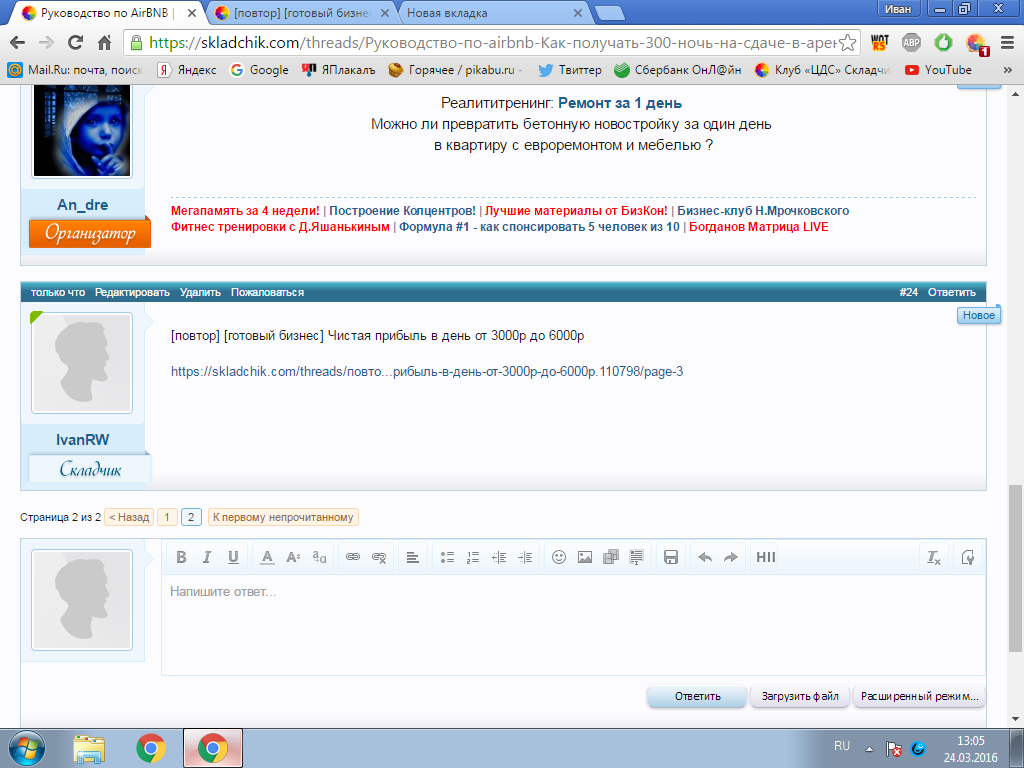The height and width of the screenshot is (768, 1024).
Task: Switch to the Новая вкладка tab
Action: pyautogui.click(x=490, y=13)
